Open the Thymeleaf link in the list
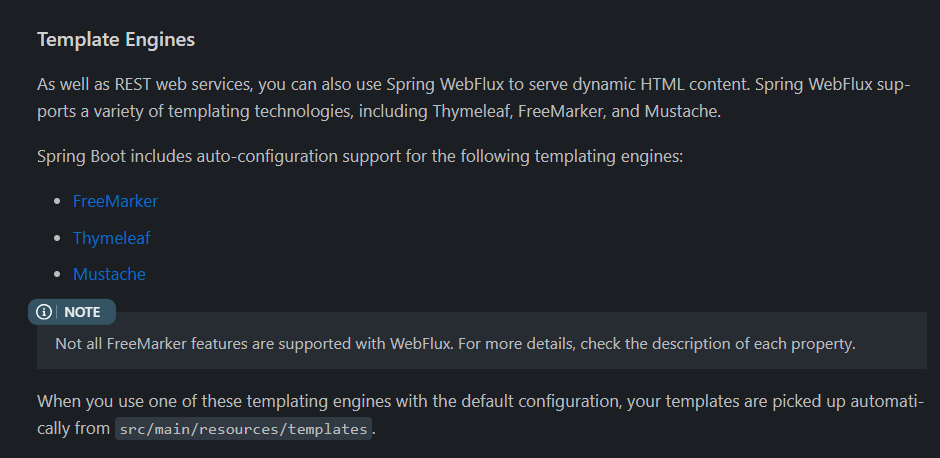 111,238
